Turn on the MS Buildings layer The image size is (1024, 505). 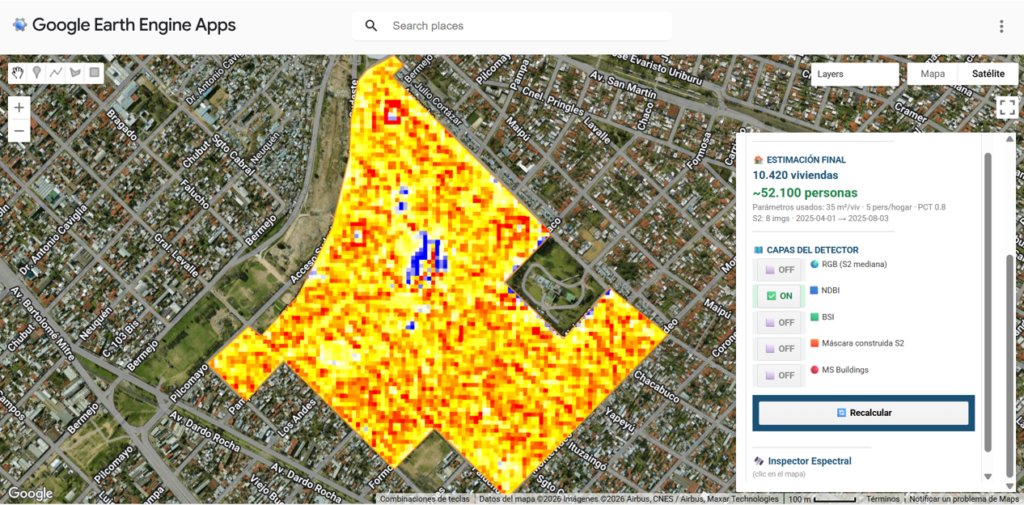pyautogui.click(x=778, y=375)
